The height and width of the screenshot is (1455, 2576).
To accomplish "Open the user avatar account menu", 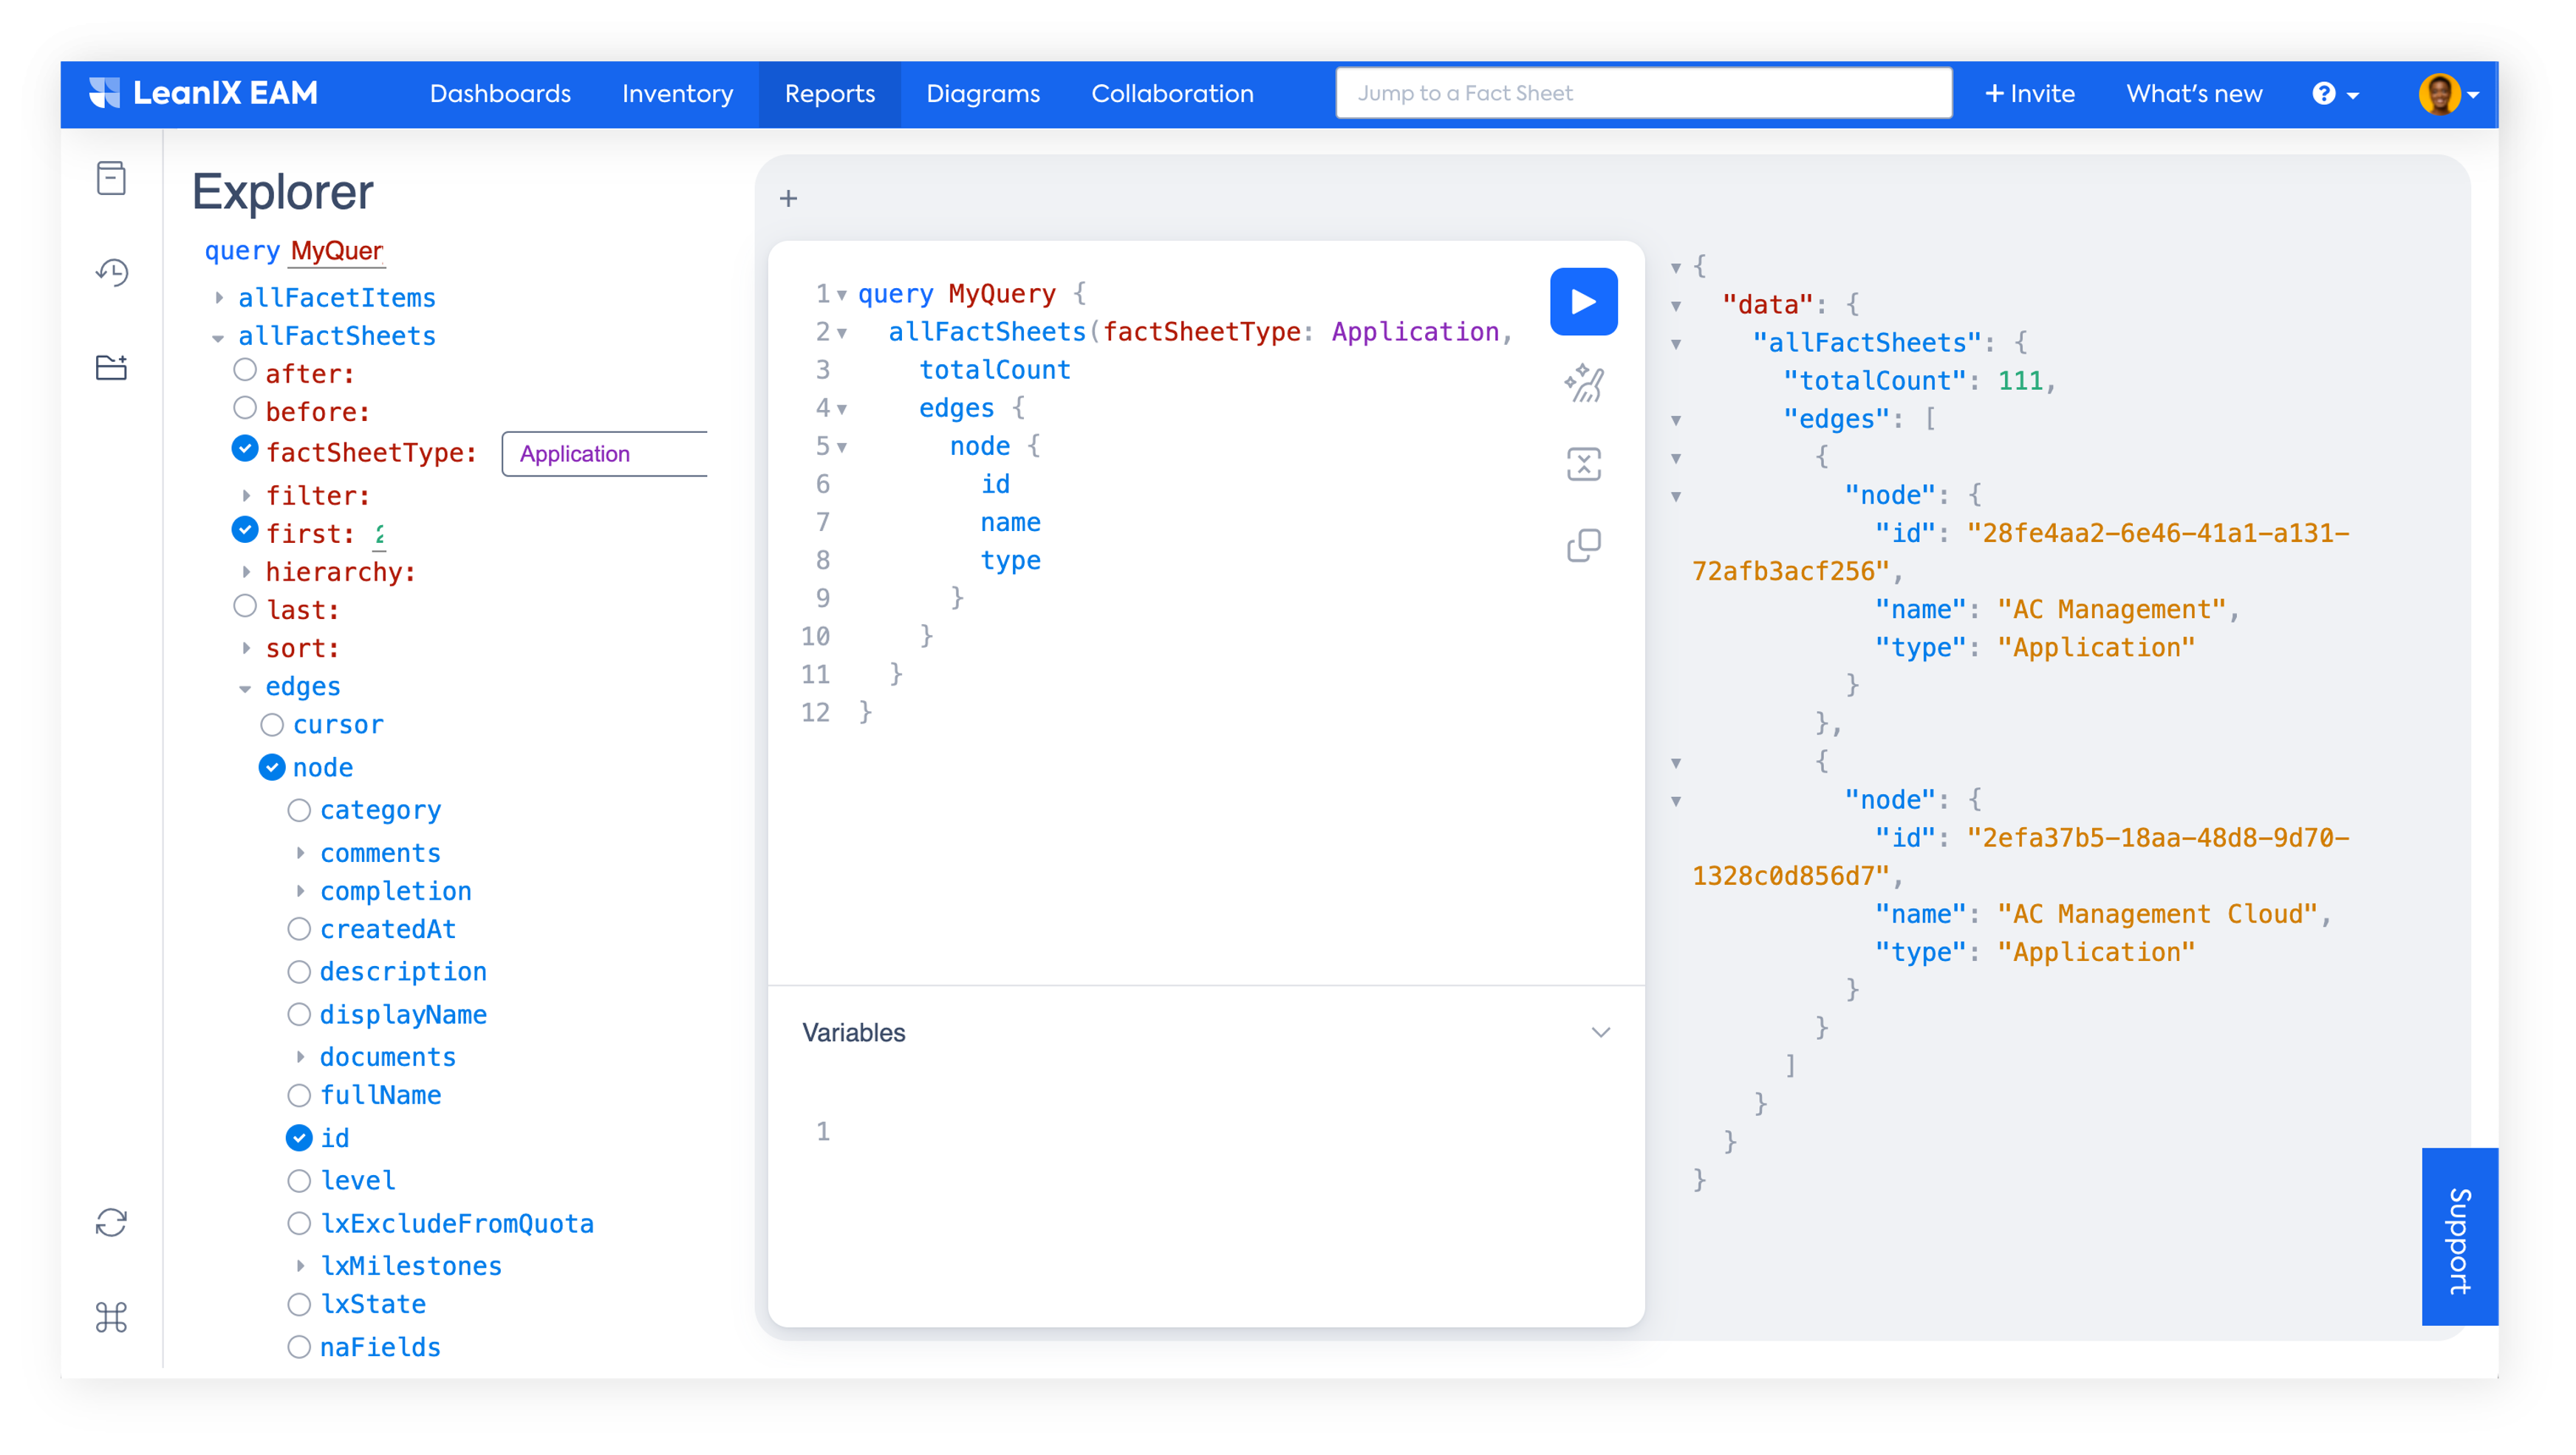I will 2449,94.
